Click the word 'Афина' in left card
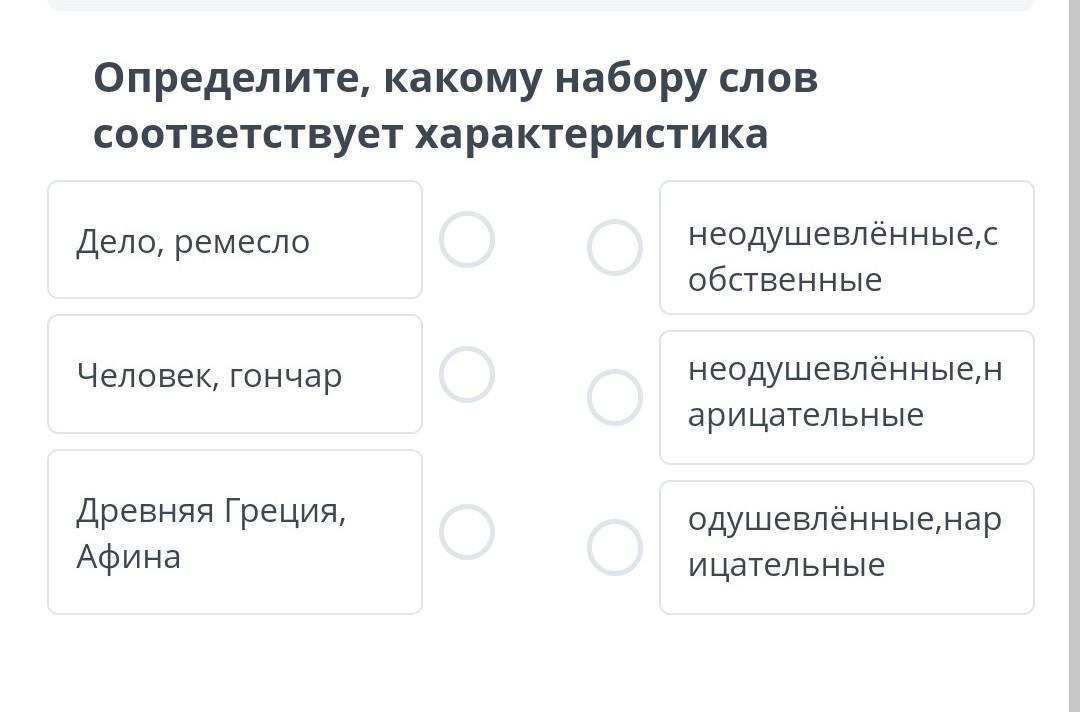 [x=128, y=557]
